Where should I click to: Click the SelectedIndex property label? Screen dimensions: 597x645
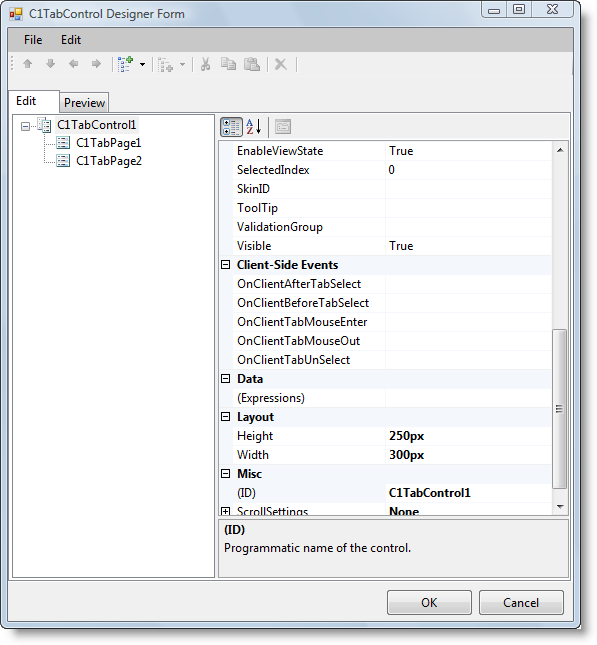pyautogui.click(x=273, y=170)
